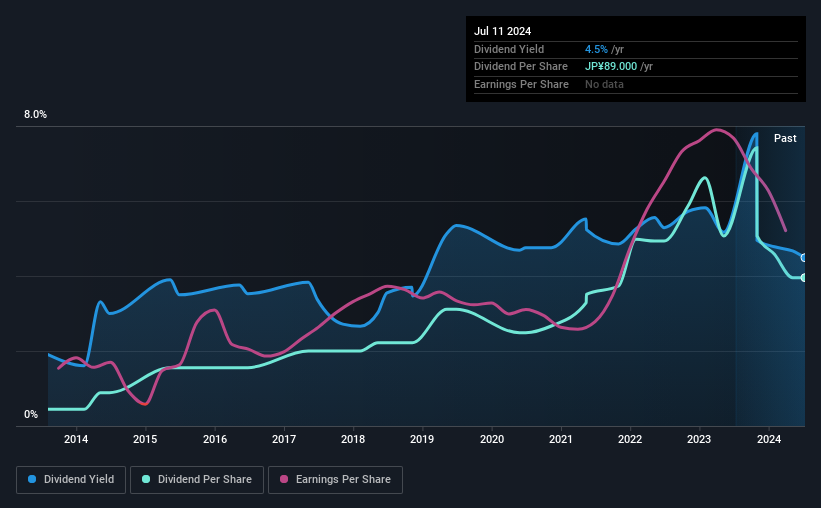Click the 2018 x-axis label
Screen dimensions: 821x508
click(353, 439)
